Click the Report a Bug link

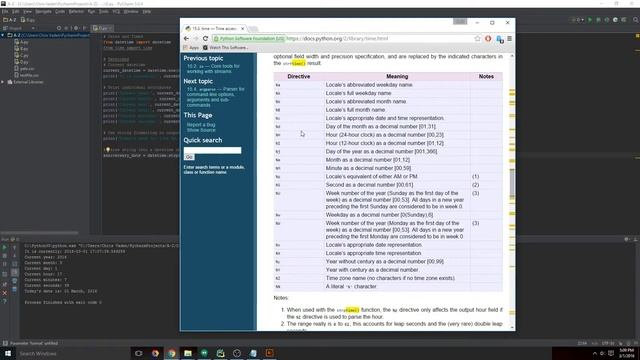(x=201, y=124)
